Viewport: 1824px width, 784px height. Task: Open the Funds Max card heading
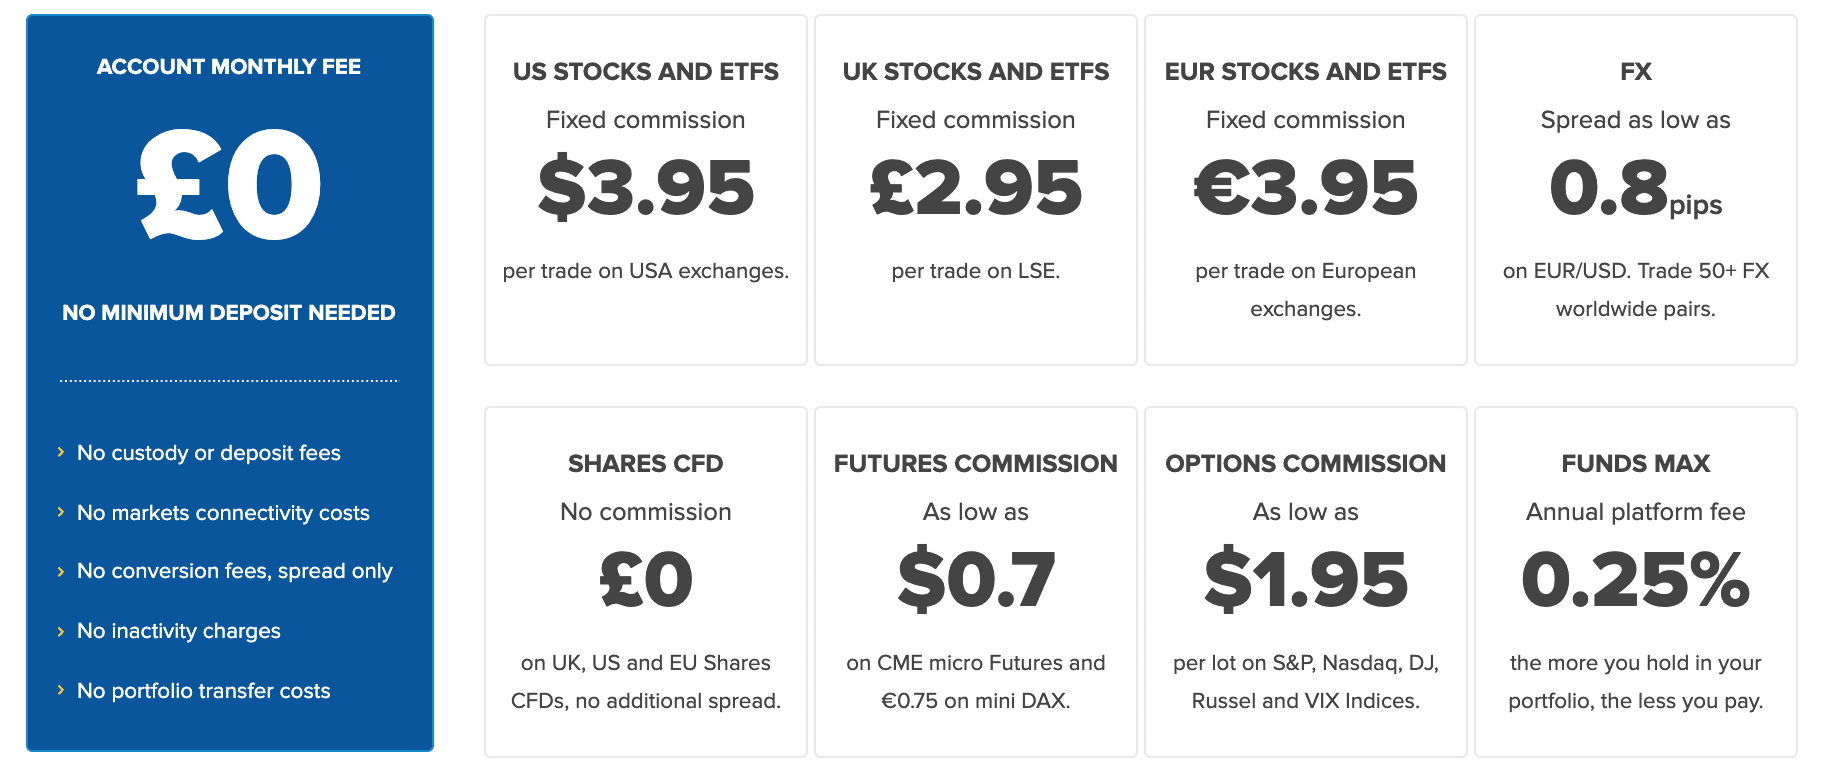(x=1636, y=464)
